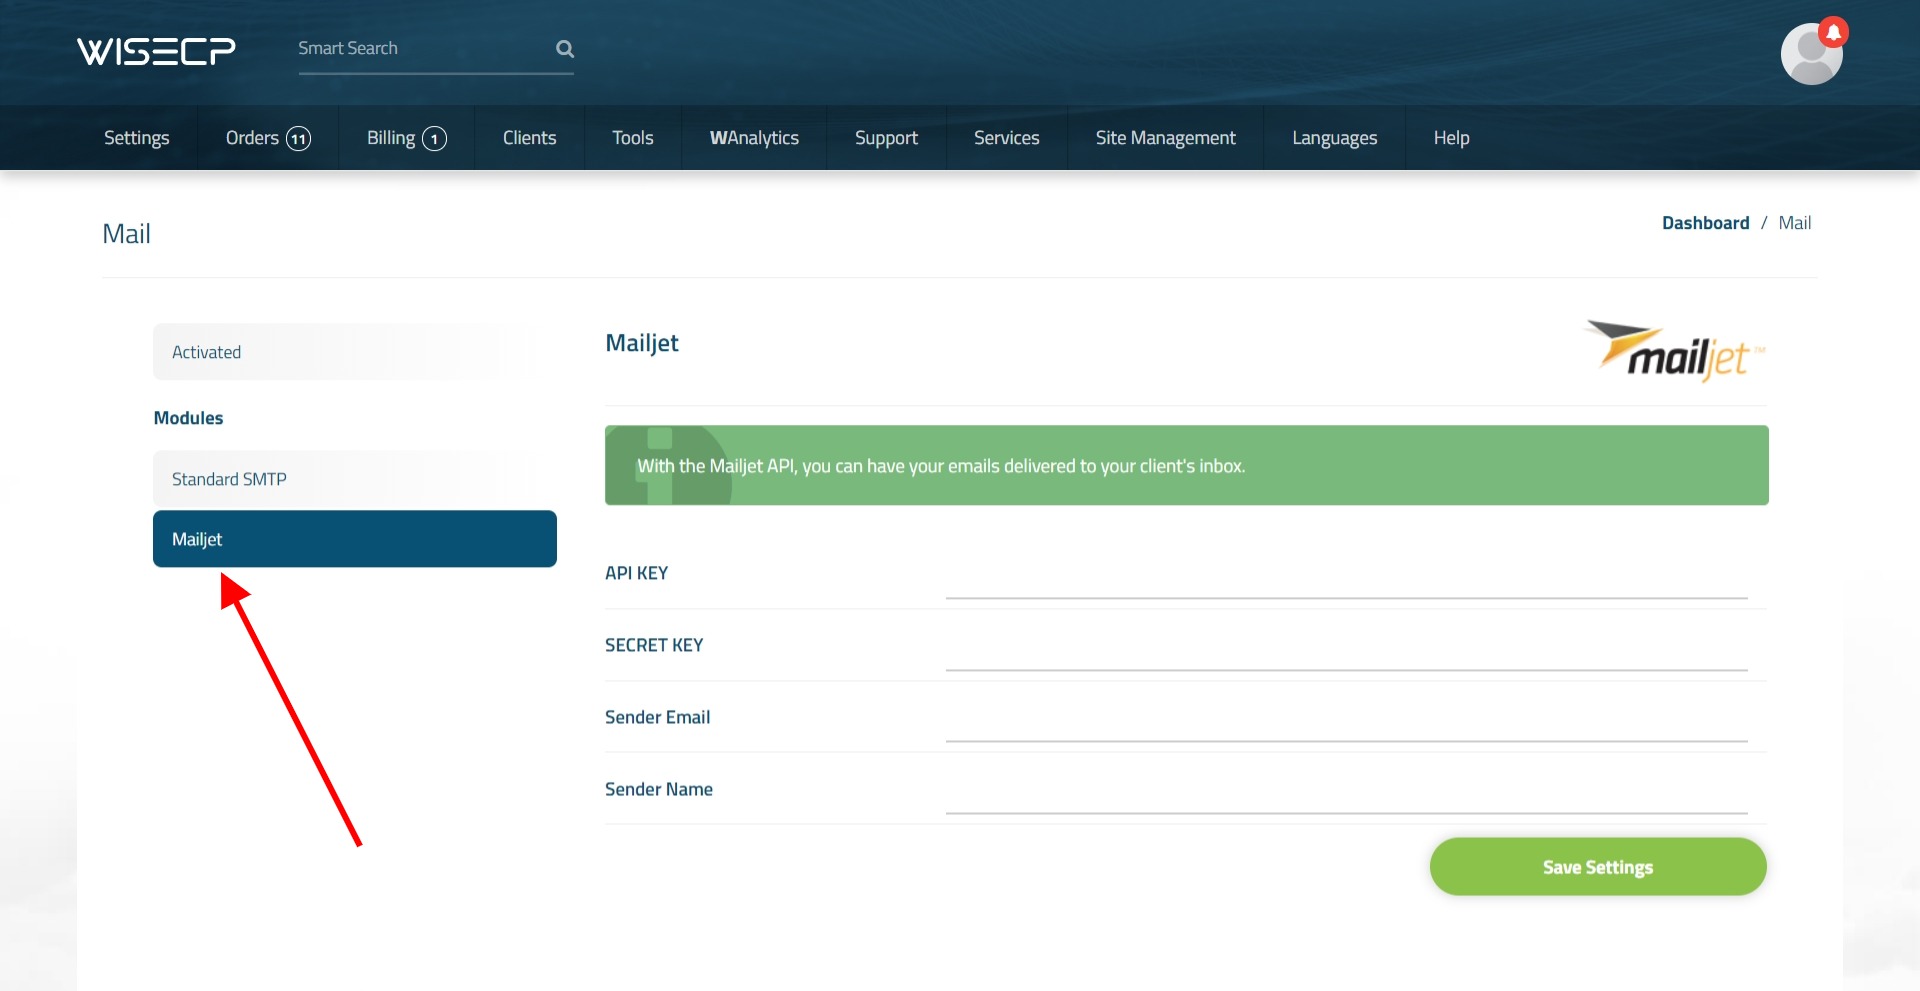Select the Mailjet module

355,539
